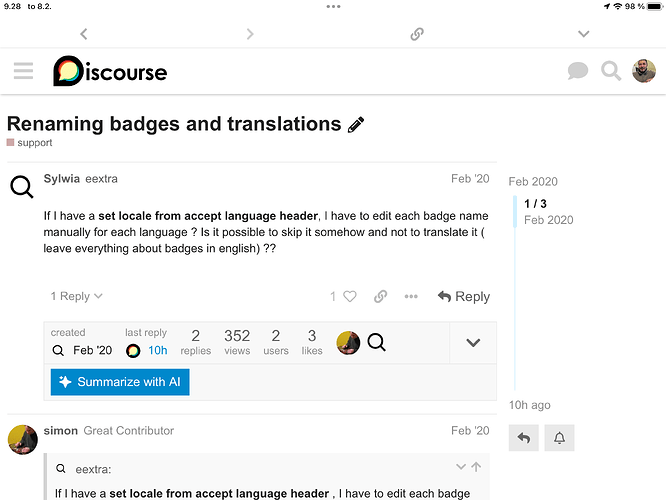The image size is (666, 500).
Task: Open the creator avatar in created column
Action: pos(58,350)
